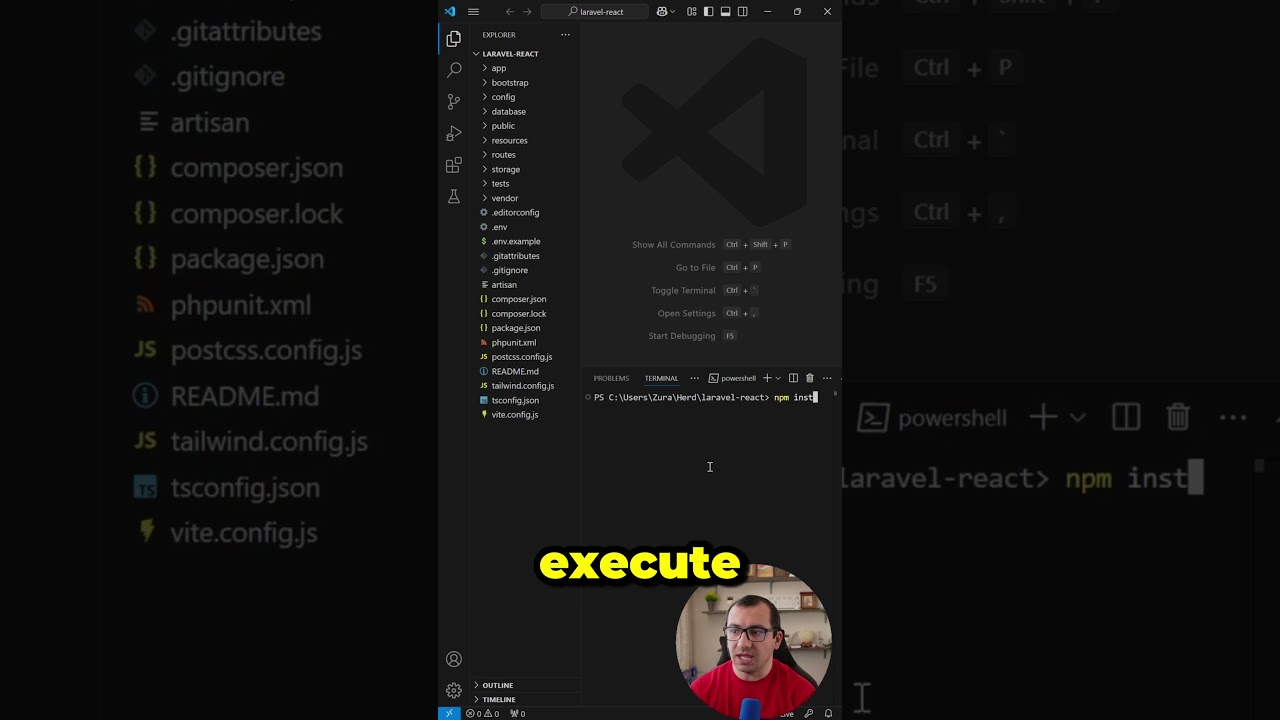Screen dimensions: 1280x720
Task: Split the terminal
Action: tap(793, 378)
